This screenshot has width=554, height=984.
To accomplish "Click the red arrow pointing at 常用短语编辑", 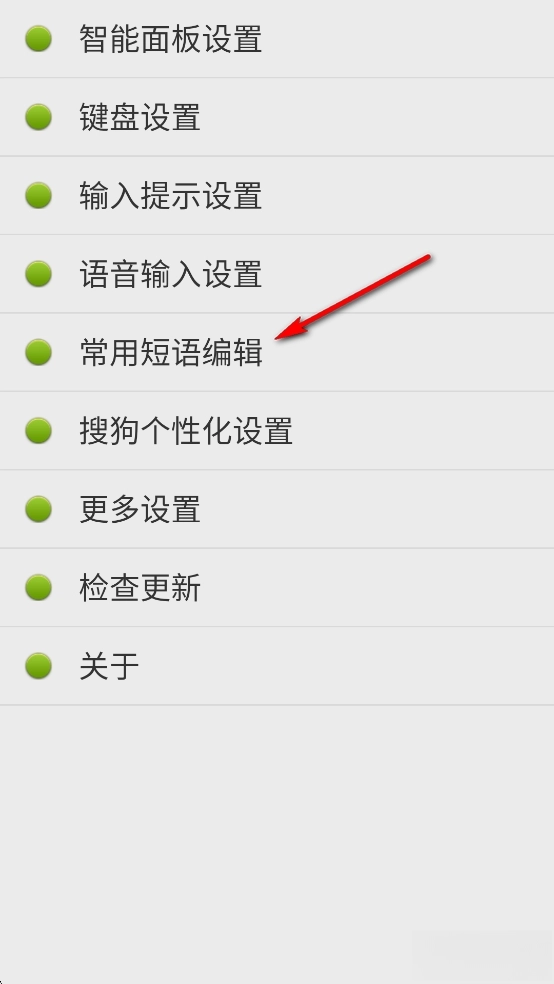I will [x=353, y=297].
